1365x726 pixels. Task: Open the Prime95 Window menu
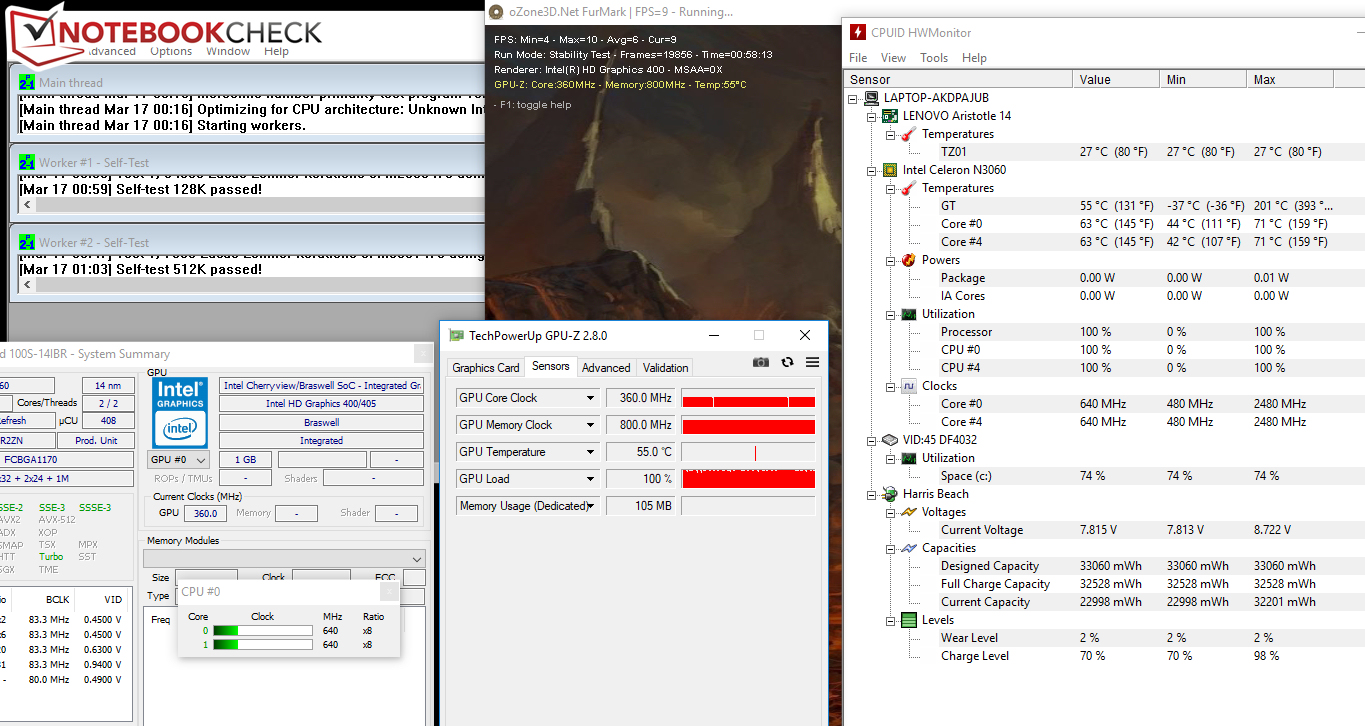(x=228, y=51)
